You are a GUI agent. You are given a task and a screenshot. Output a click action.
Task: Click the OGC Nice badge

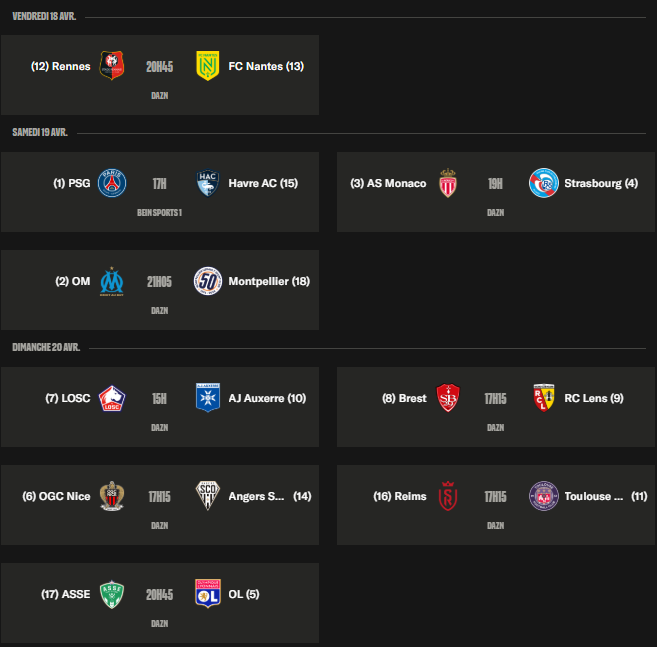112,496
